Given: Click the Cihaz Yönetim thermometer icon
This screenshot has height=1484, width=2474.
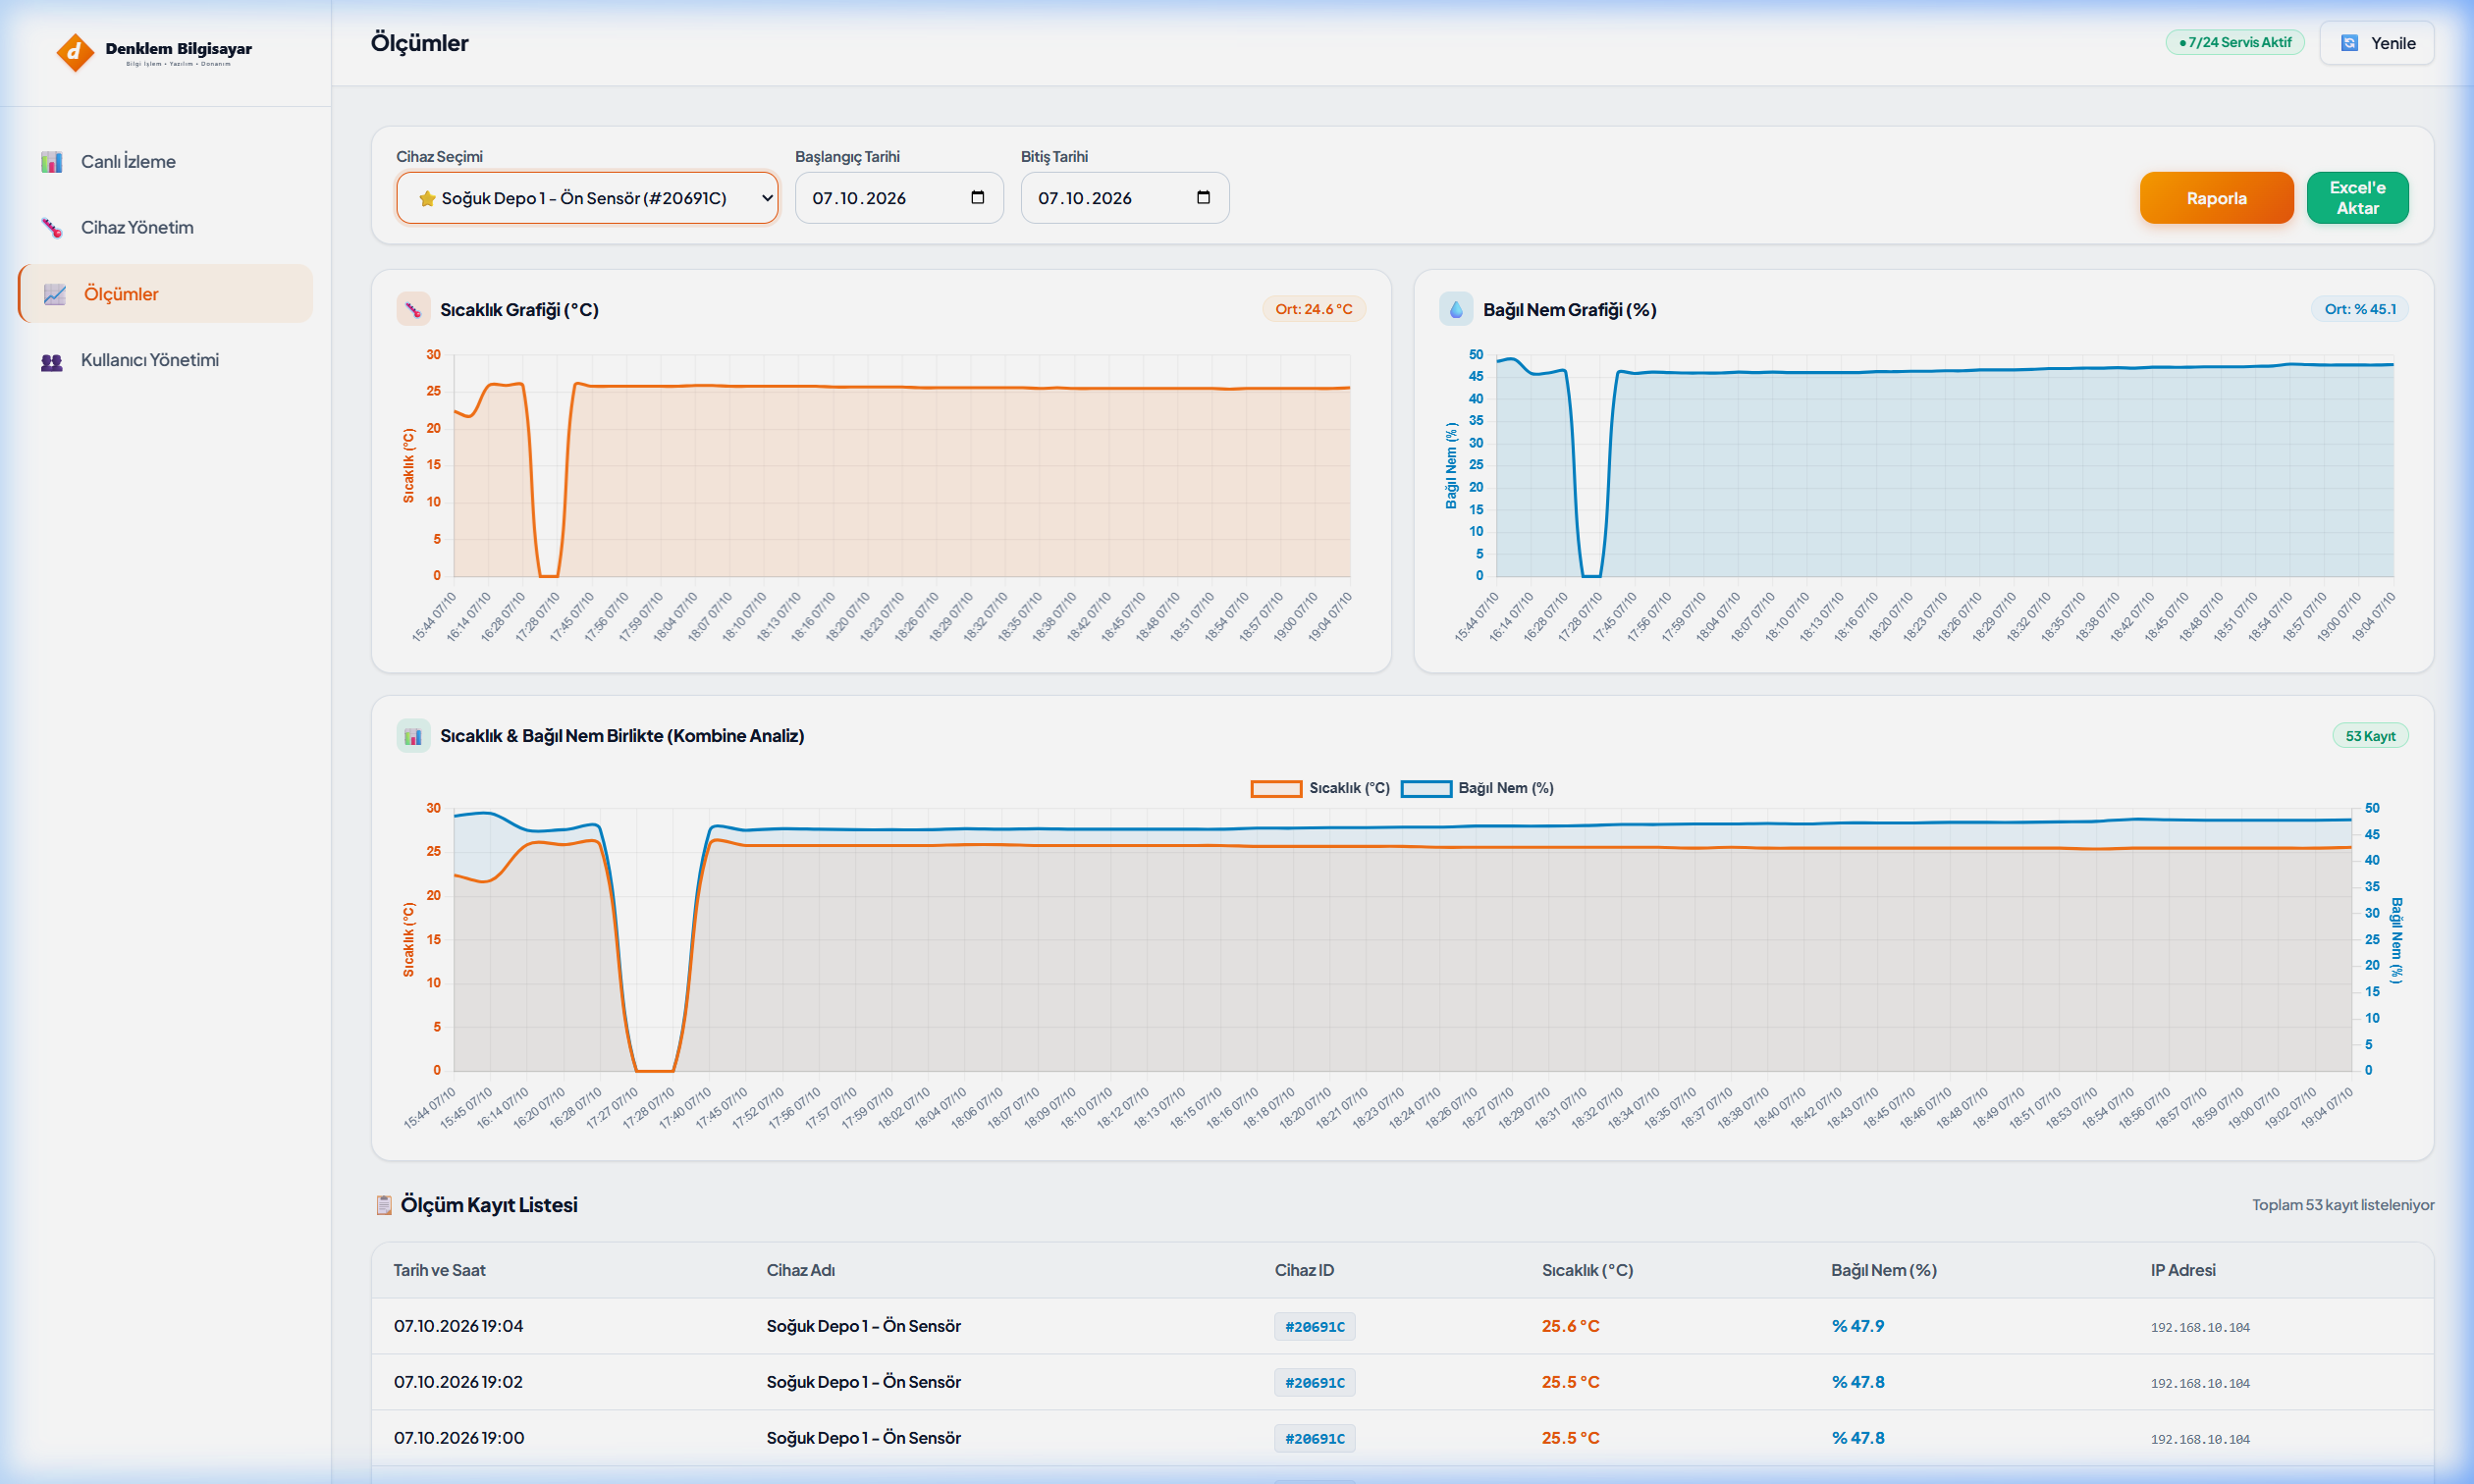Looking at the screenshot, I should click(52, 228).
